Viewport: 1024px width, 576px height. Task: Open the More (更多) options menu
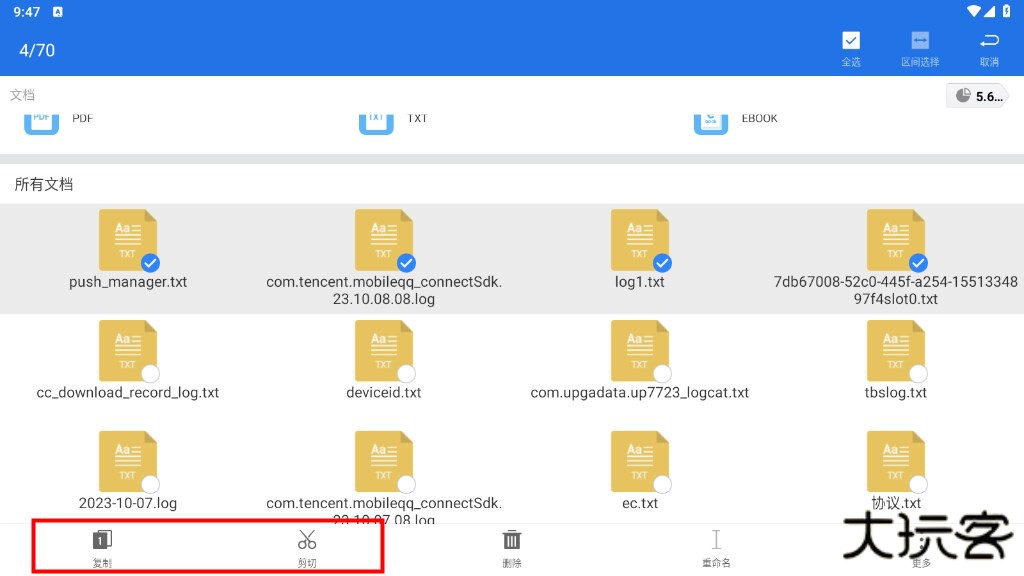pyautogui.click(x=921, y=545)
